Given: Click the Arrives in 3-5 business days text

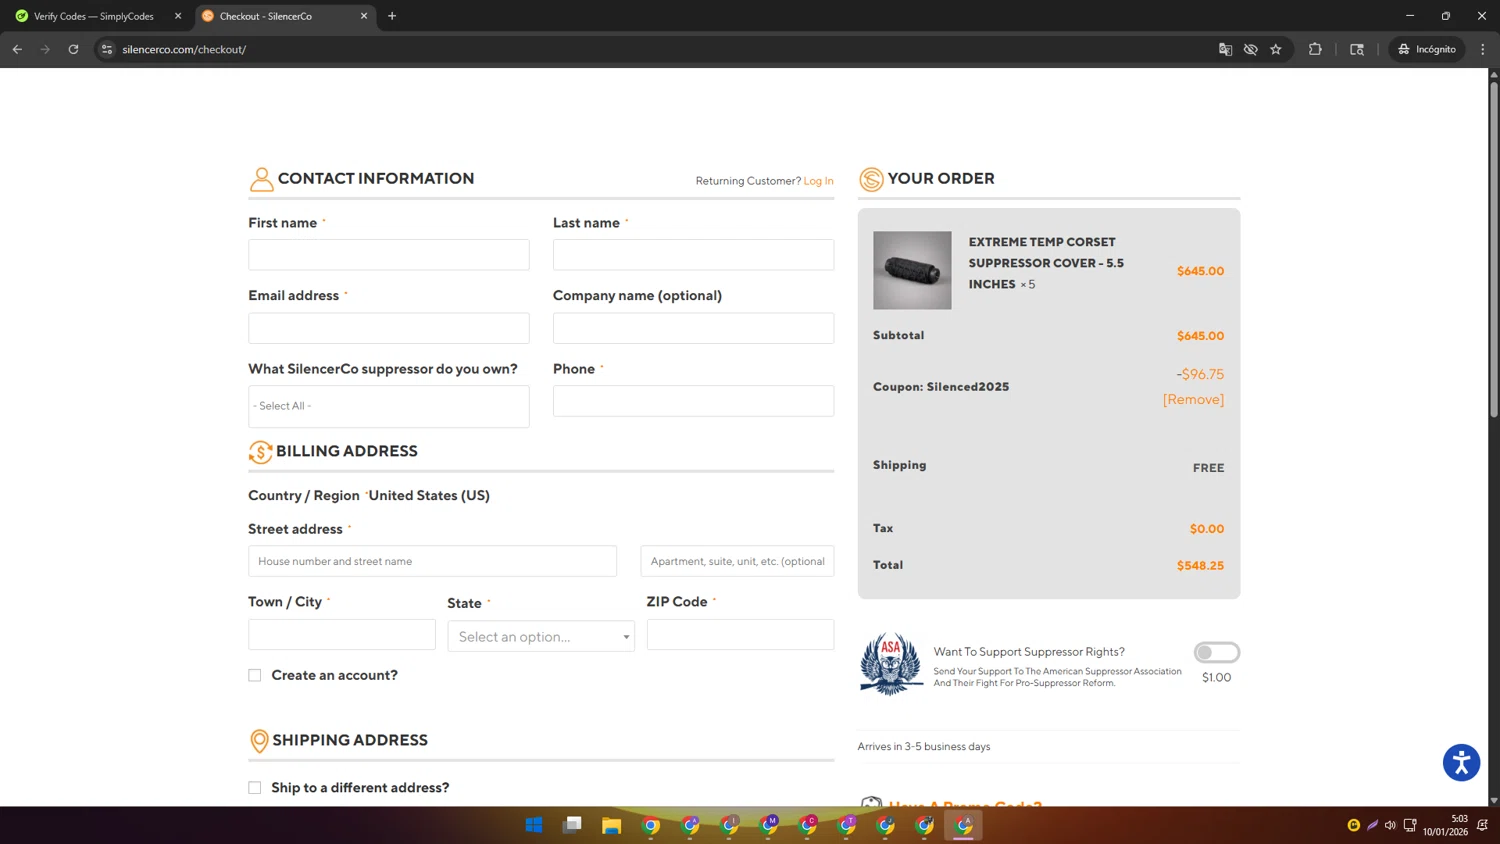Looking at the screenshot, I should tap(924, 747).
